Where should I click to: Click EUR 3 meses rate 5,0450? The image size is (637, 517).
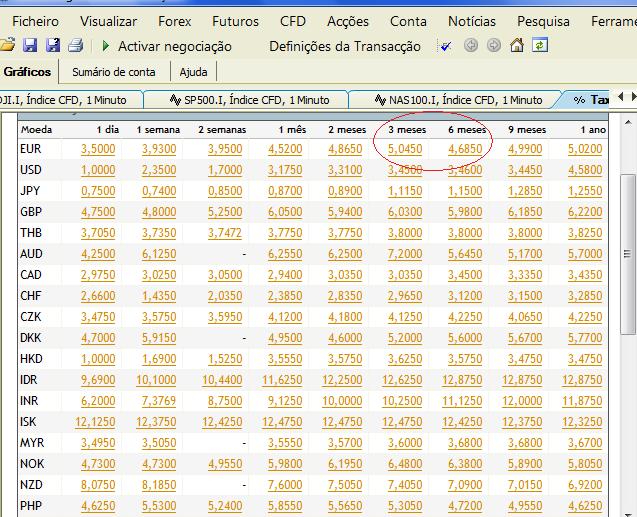click(x=405, y=149)
